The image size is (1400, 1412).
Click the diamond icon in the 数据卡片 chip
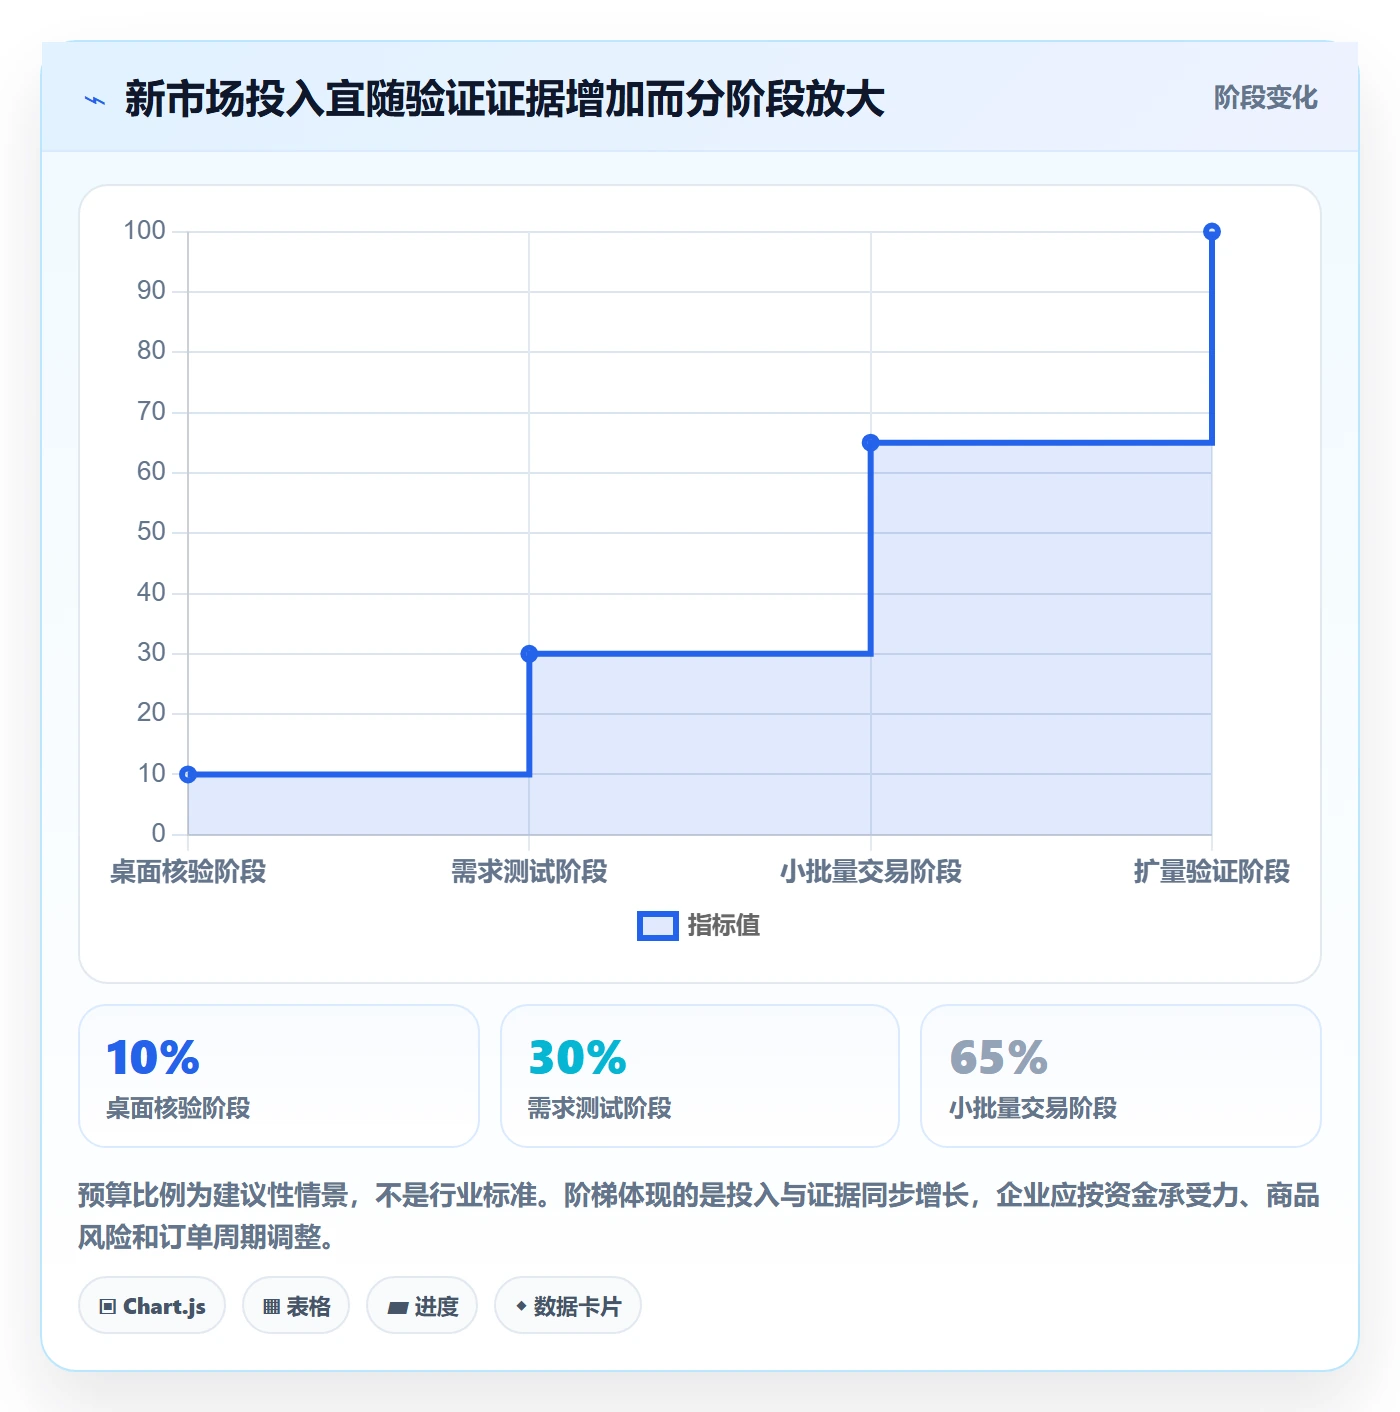(x=521, y=1306)
